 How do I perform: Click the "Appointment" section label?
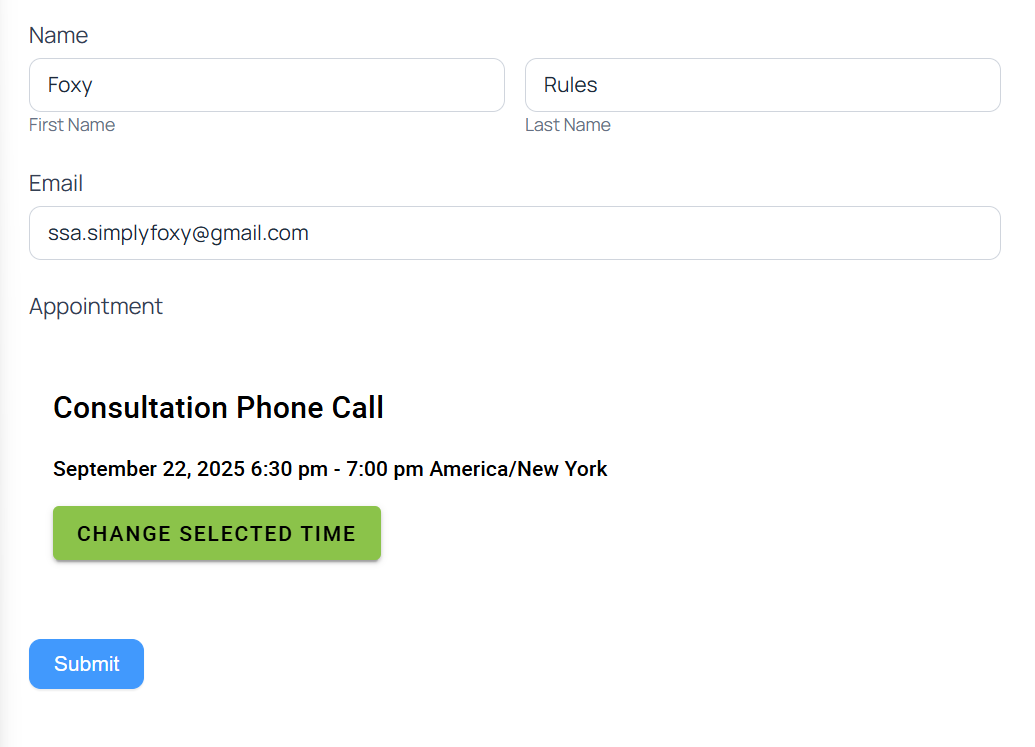coord(96,306)
